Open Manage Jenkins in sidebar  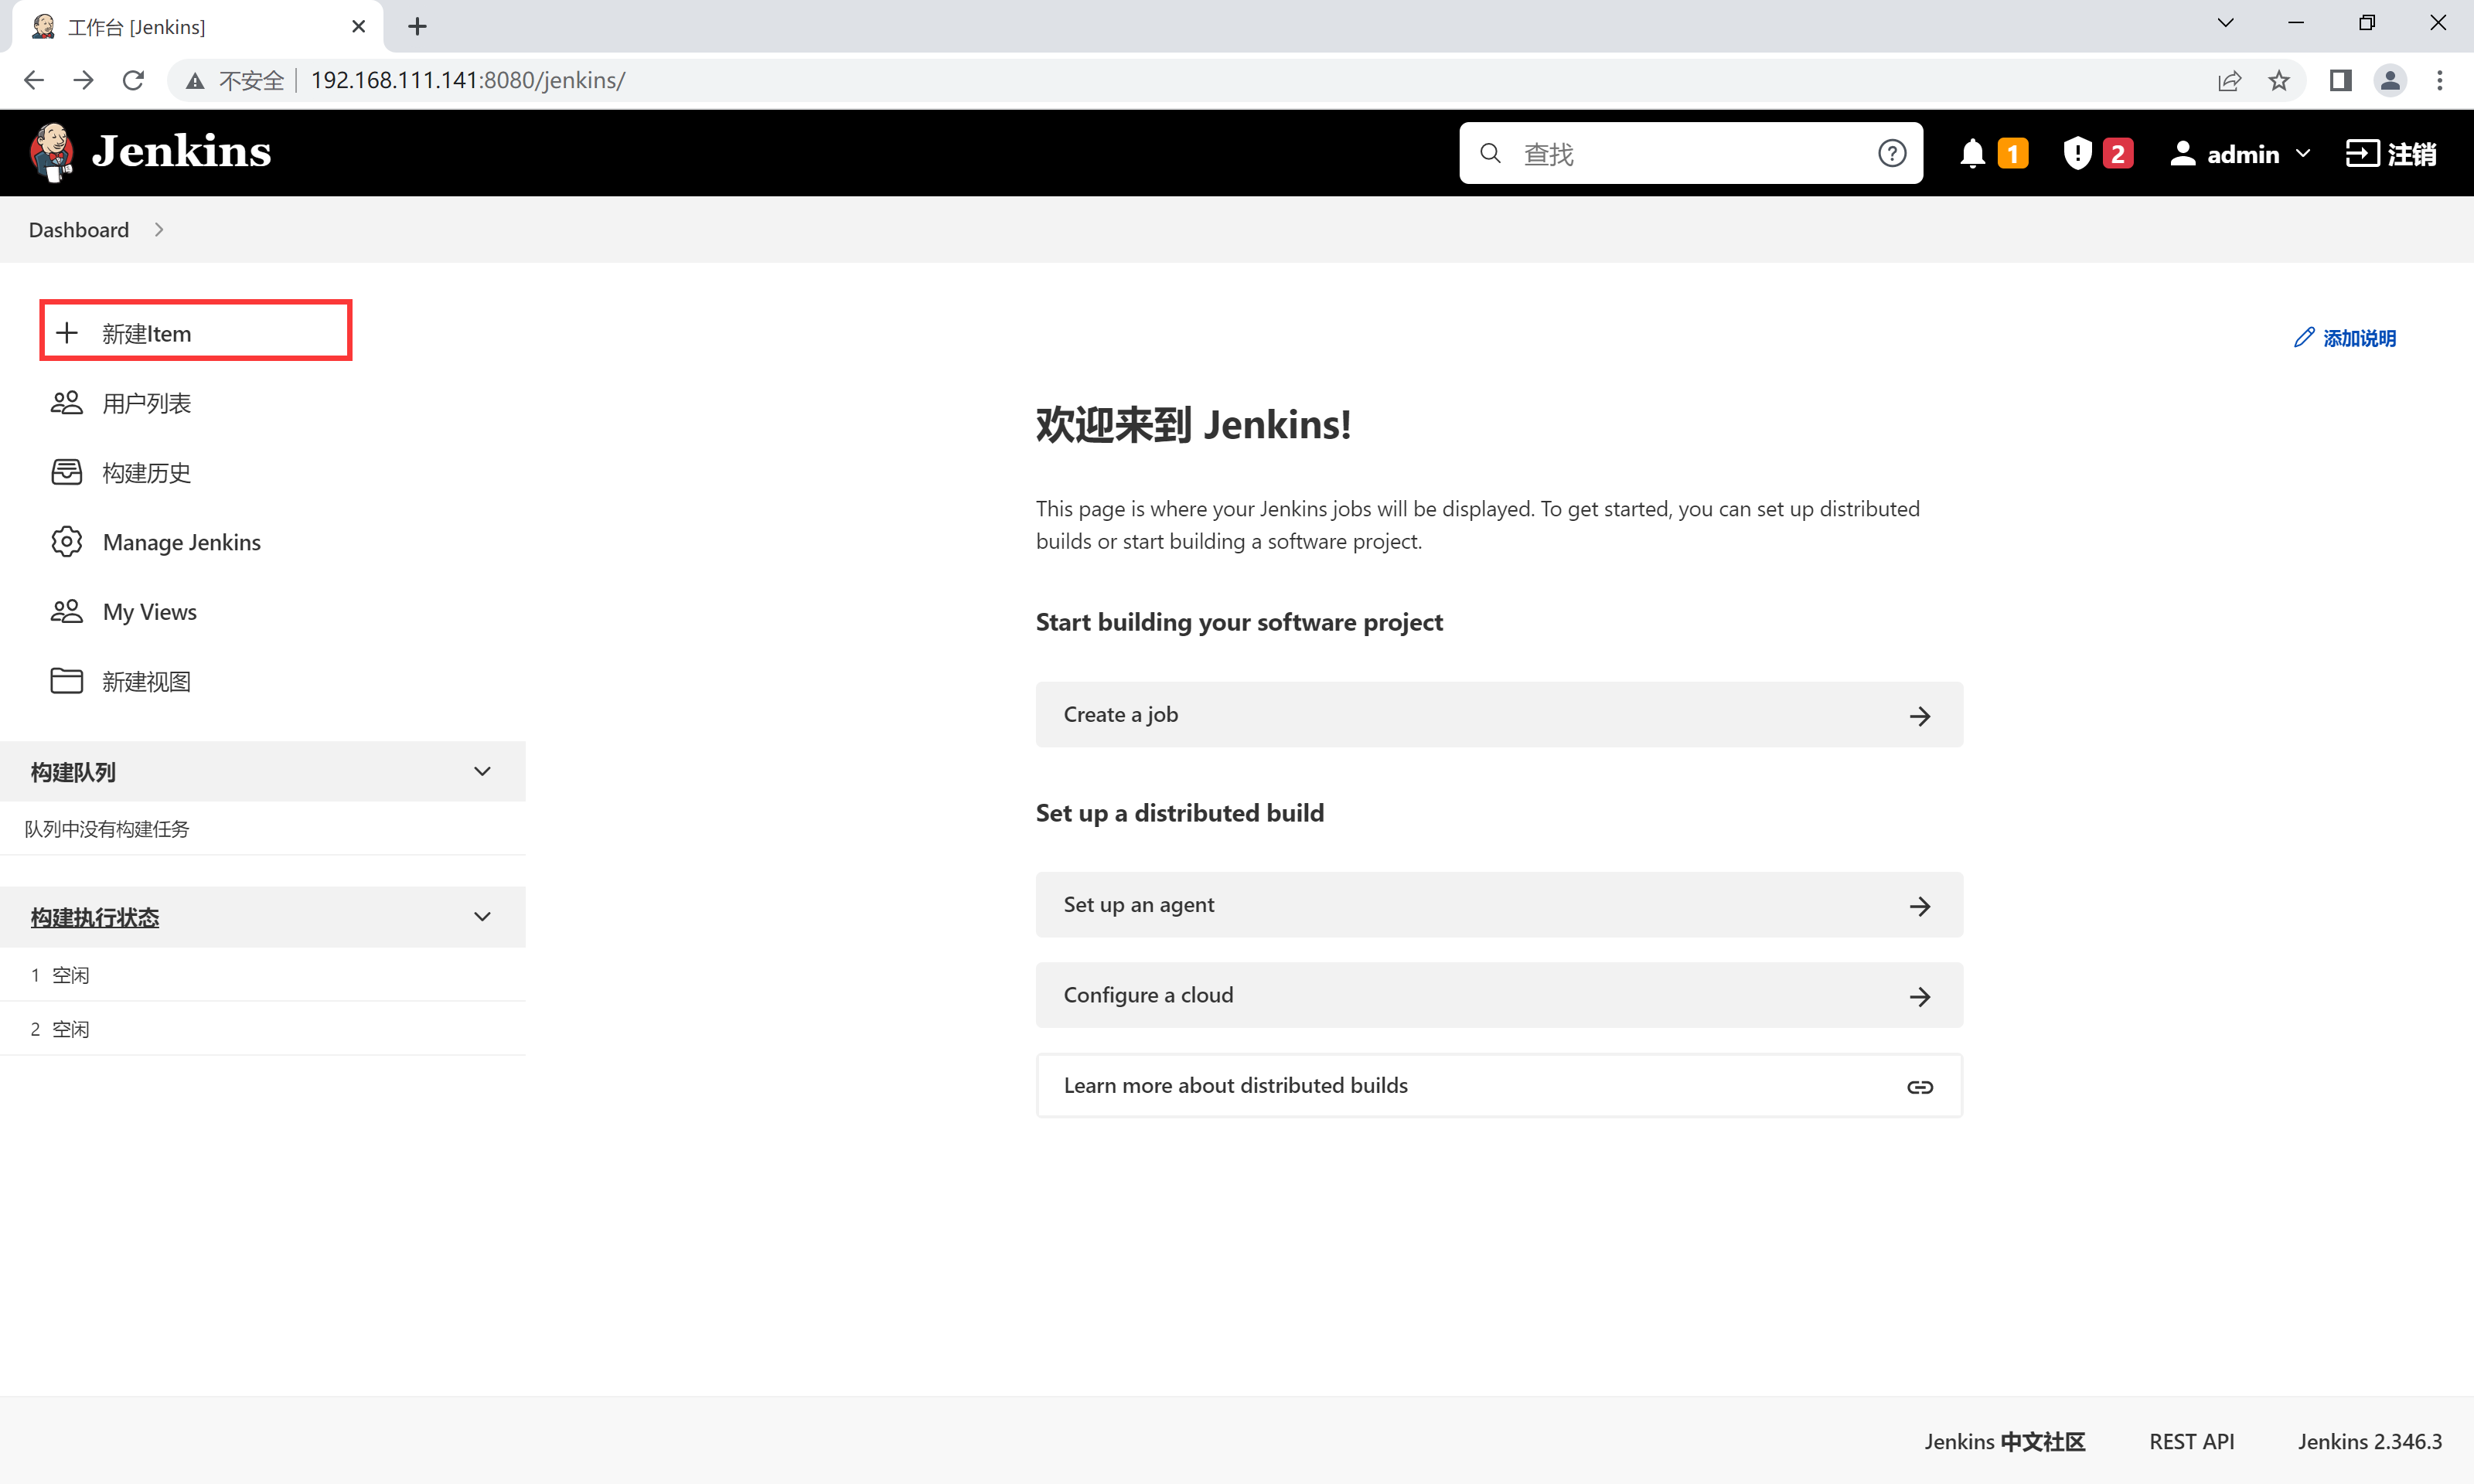[181, 542]
